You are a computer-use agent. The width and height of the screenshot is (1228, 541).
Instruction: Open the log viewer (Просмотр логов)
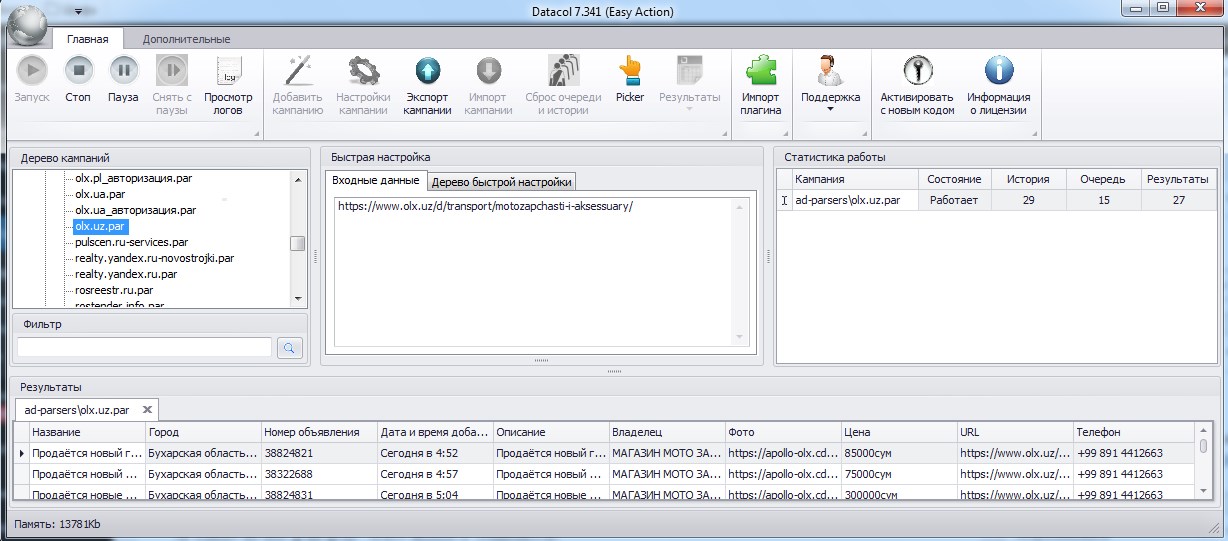pos(228,72)
